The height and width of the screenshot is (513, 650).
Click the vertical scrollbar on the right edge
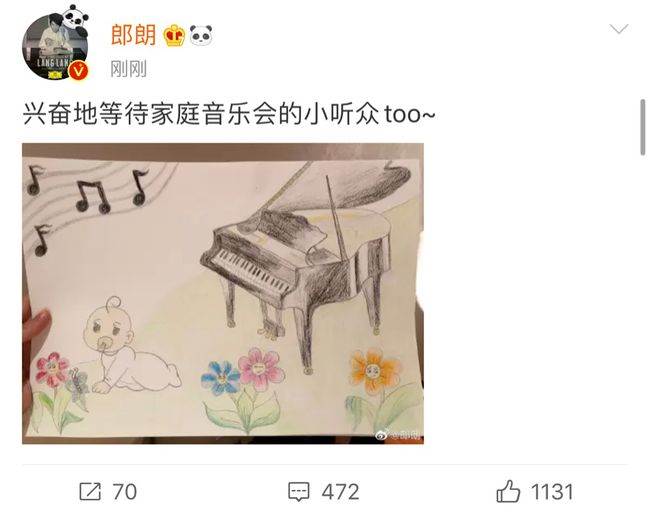coord(643,127)
